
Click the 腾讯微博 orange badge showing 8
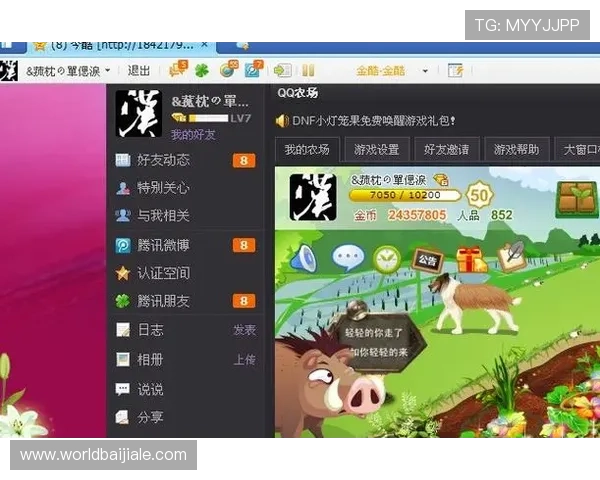point(244,245)
